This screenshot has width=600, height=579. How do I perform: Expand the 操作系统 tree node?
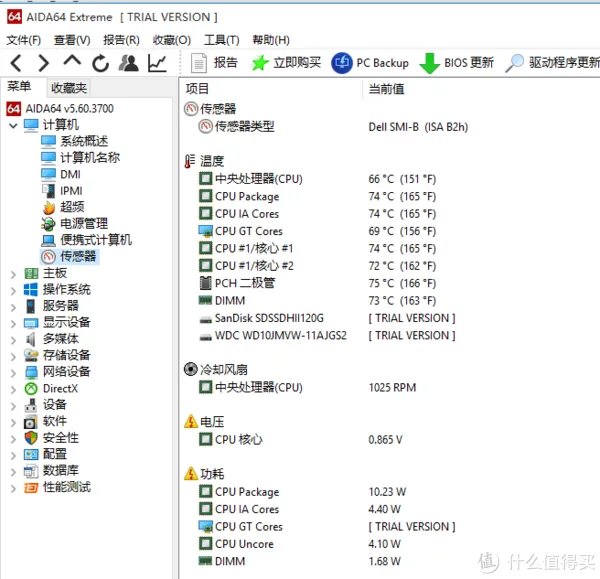pyautogui.click(x=13, y=290)
